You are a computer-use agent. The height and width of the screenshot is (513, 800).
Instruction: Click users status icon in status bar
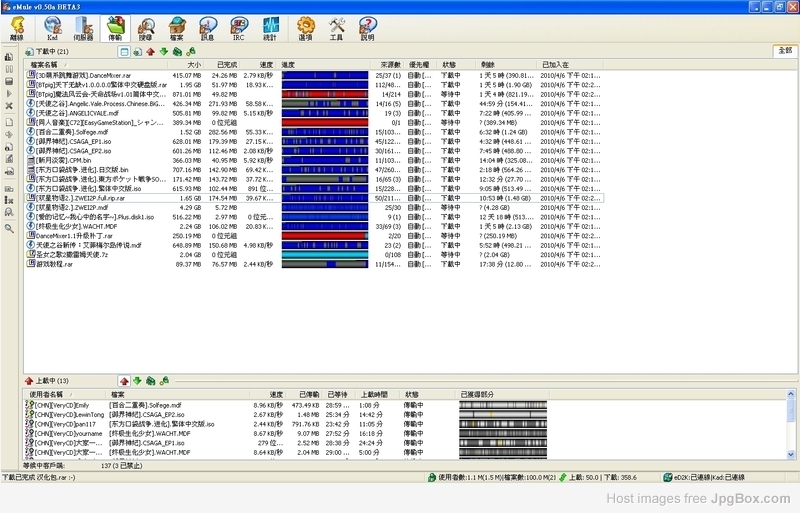point(432,477)
